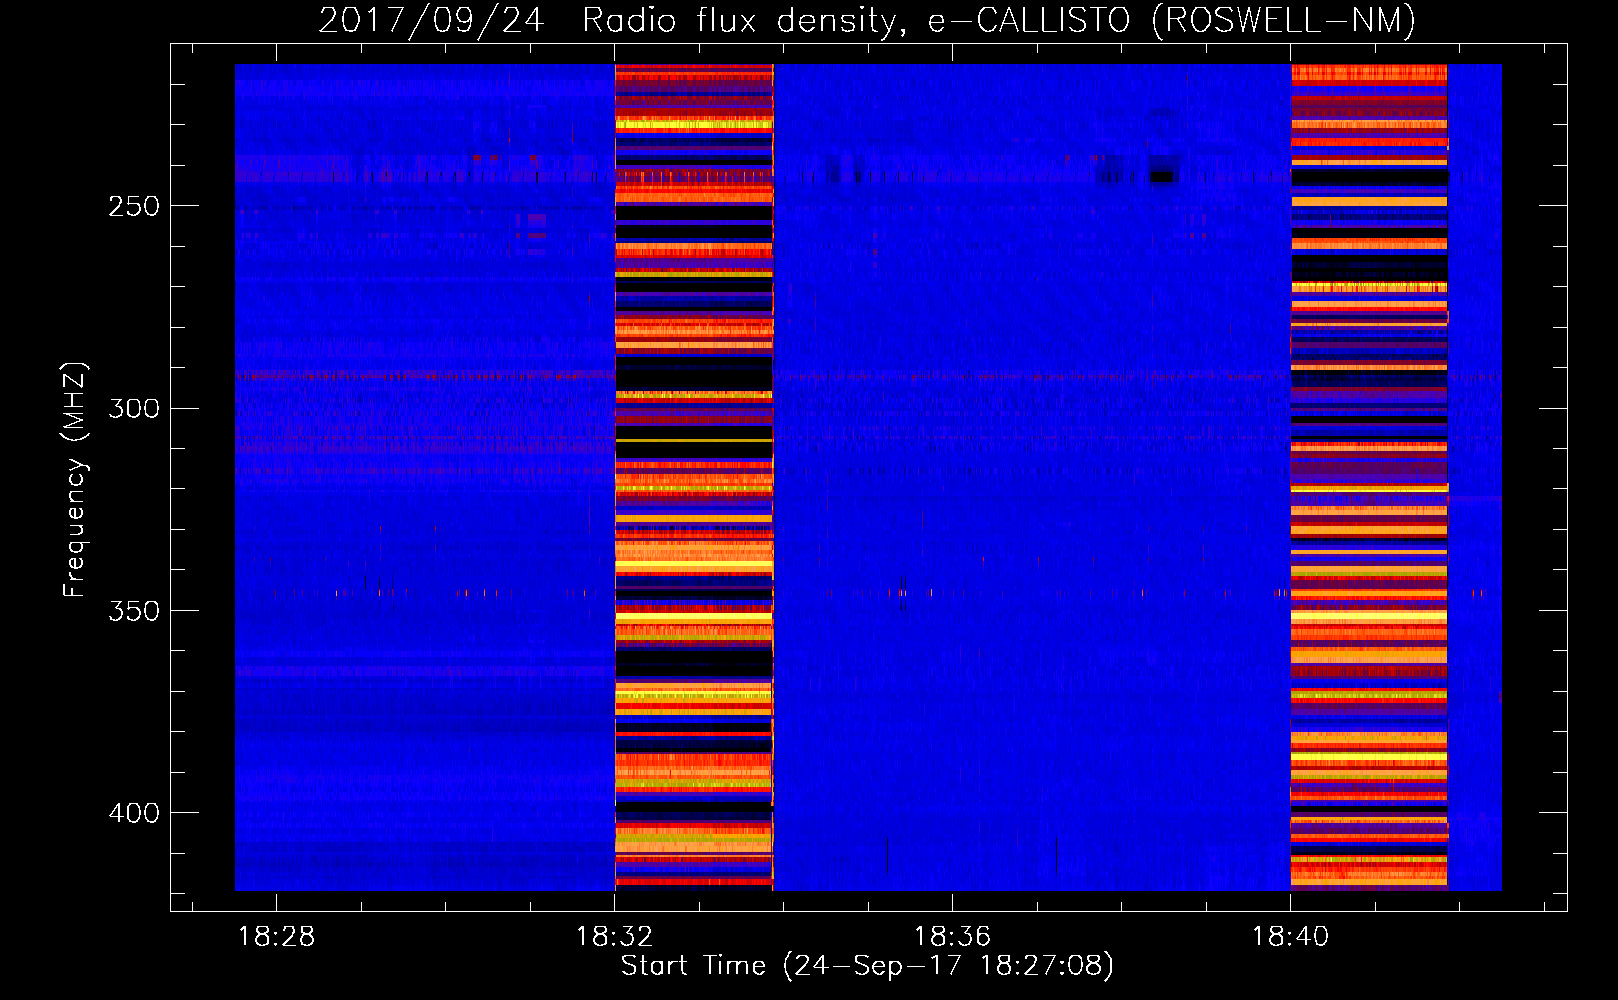Viewport: 1618px width, 1000px height.
Task: Click the 400 frequency tick label
Action: click(134, 813)
